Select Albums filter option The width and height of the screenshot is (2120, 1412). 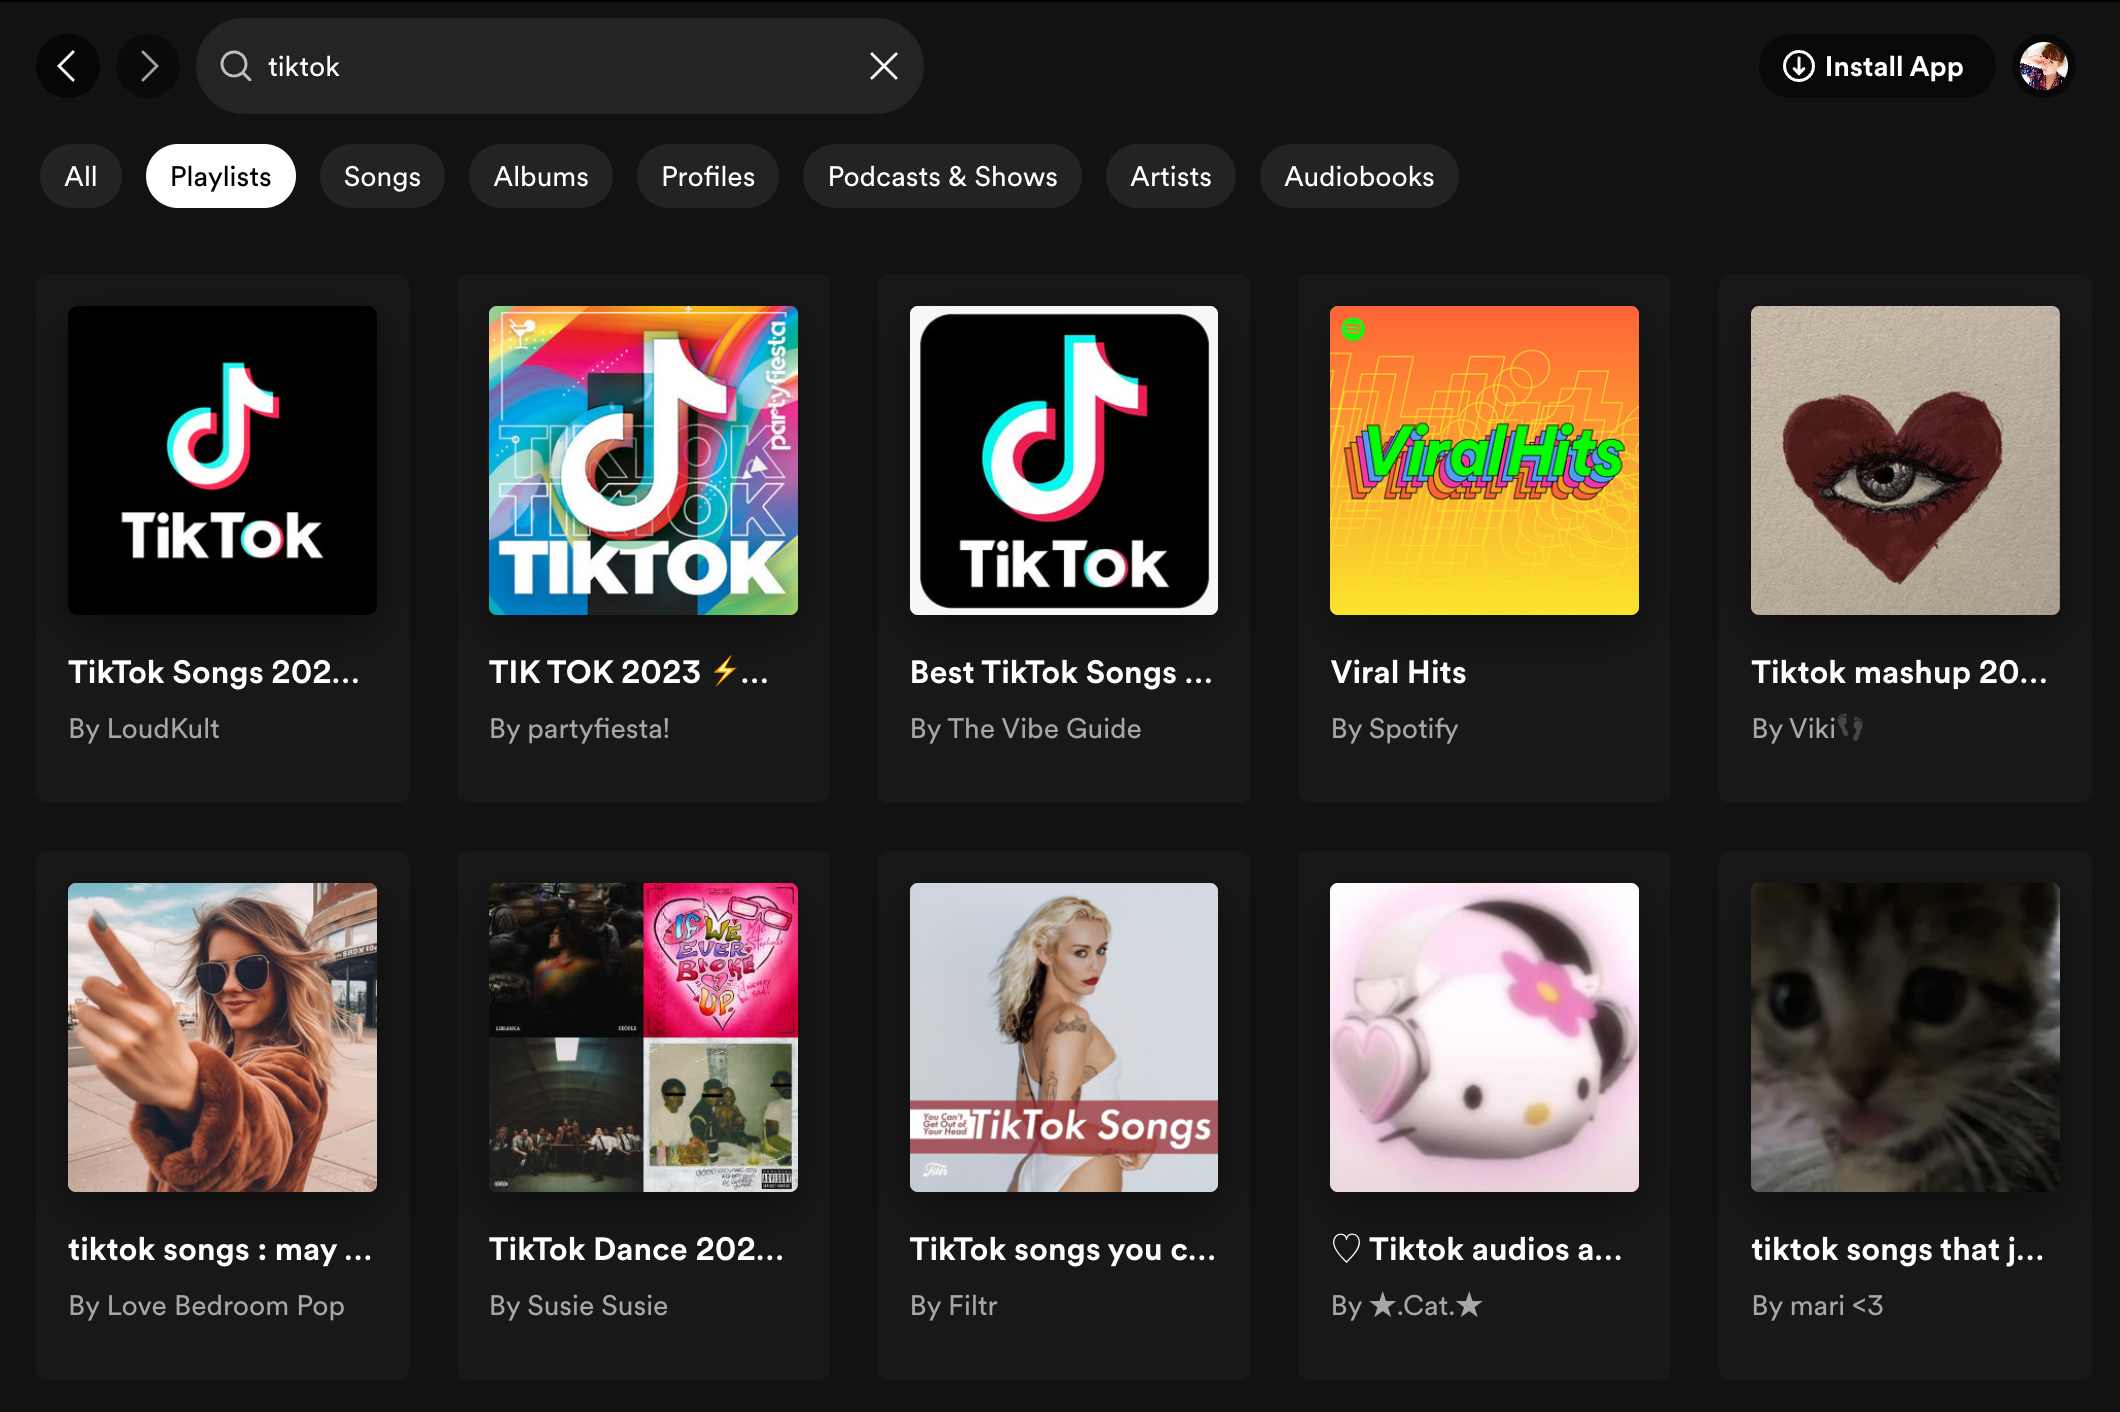coord(540,176)
